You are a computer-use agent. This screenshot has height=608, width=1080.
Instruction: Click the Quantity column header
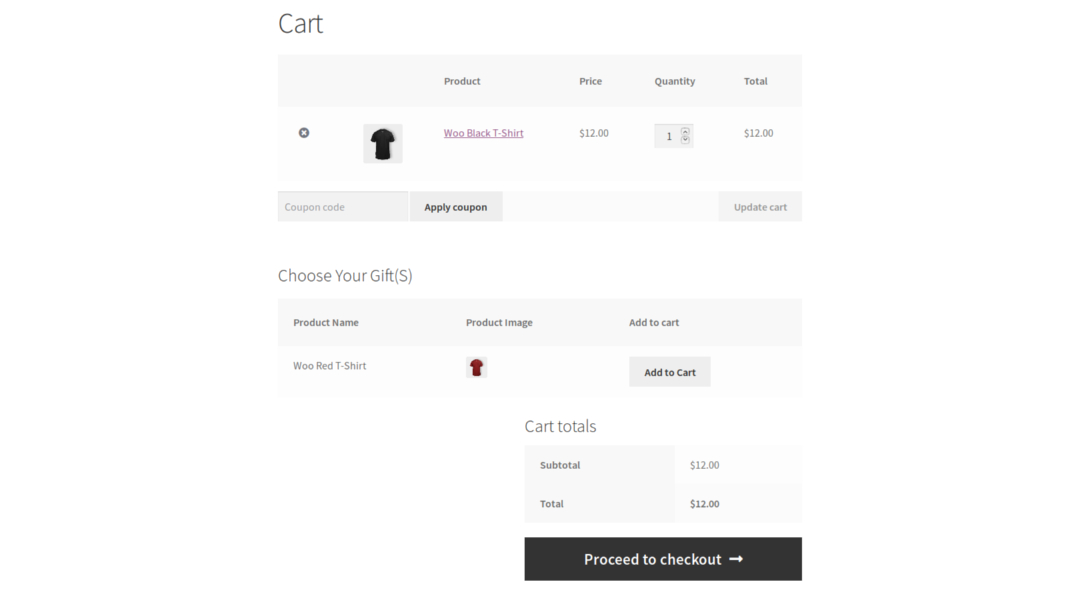click(674, 81)
